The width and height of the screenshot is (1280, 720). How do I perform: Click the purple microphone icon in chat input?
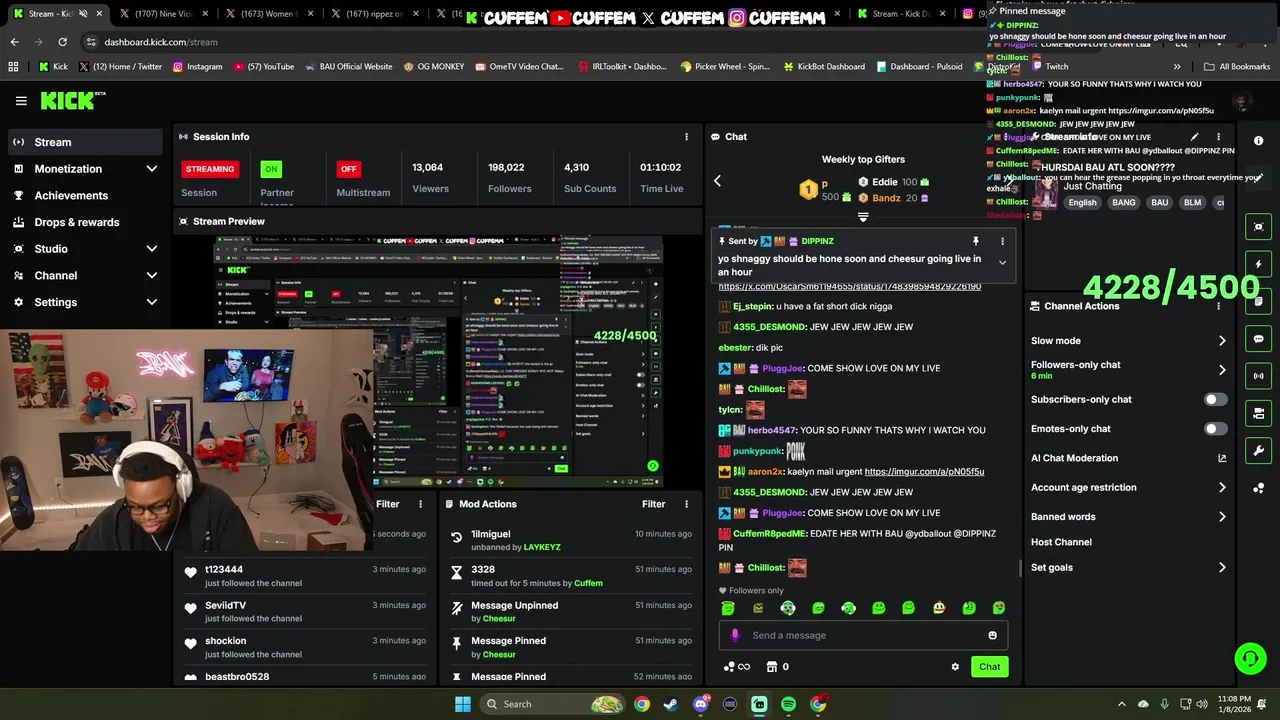pos(735,635)
